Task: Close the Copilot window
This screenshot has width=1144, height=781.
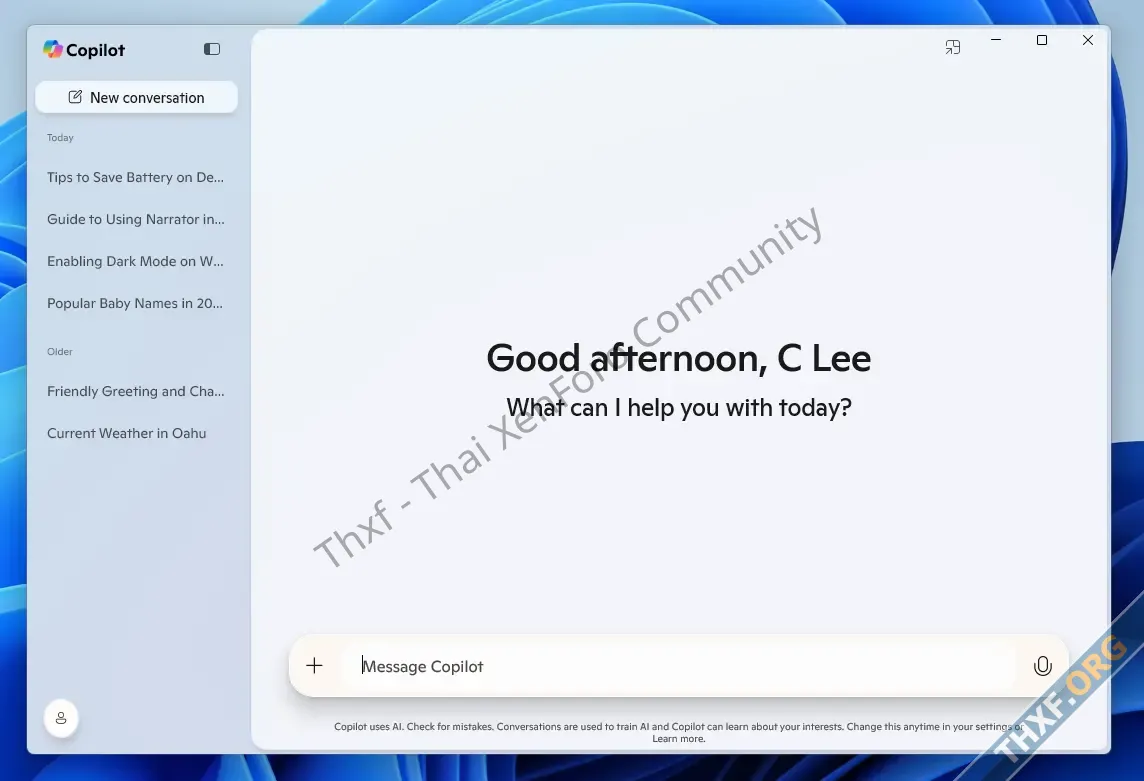Action: [x=1088, y=40]
